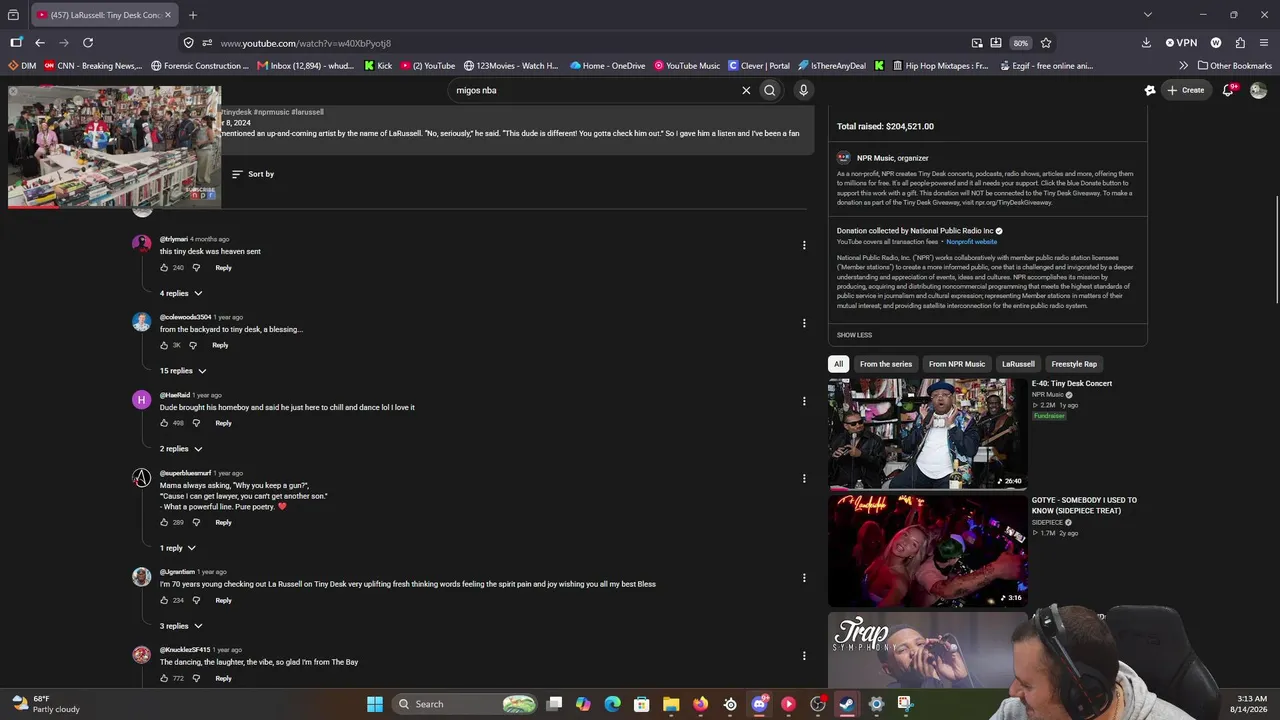1280x720 pixels.
Task: Go back to previous page
Action: coord(40,43)
